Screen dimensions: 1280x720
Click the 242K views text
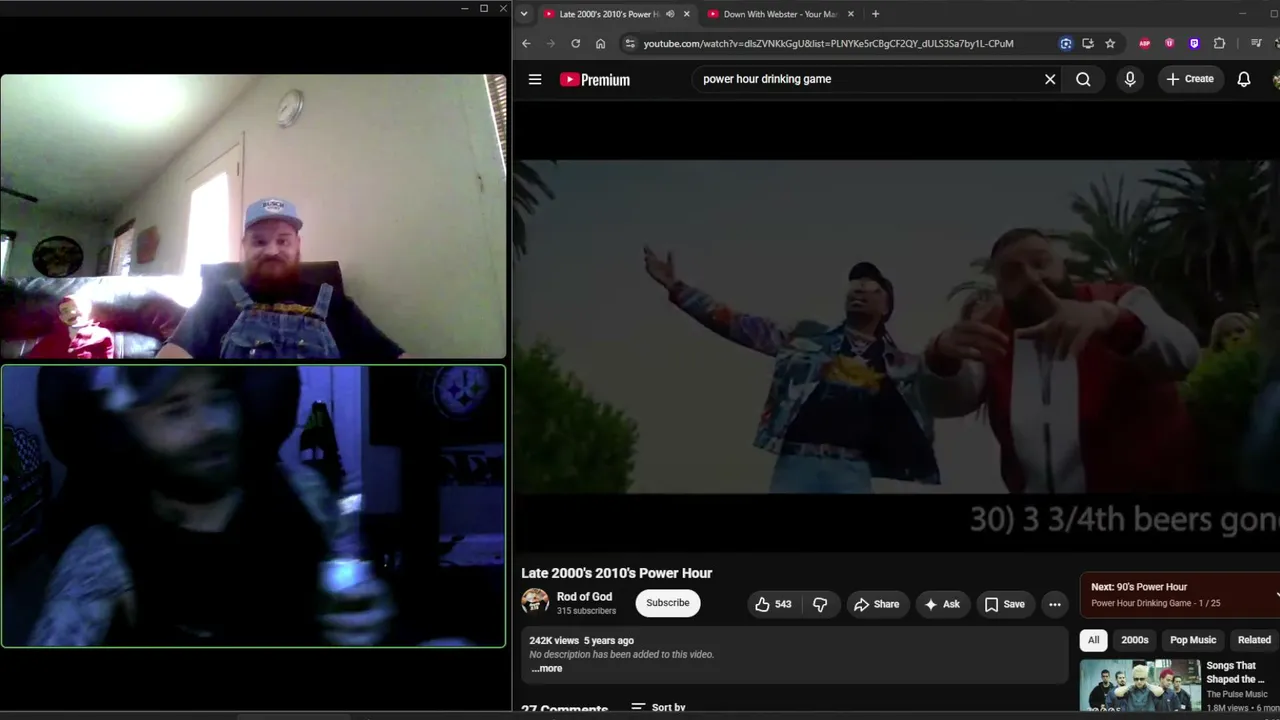point(554,641)
